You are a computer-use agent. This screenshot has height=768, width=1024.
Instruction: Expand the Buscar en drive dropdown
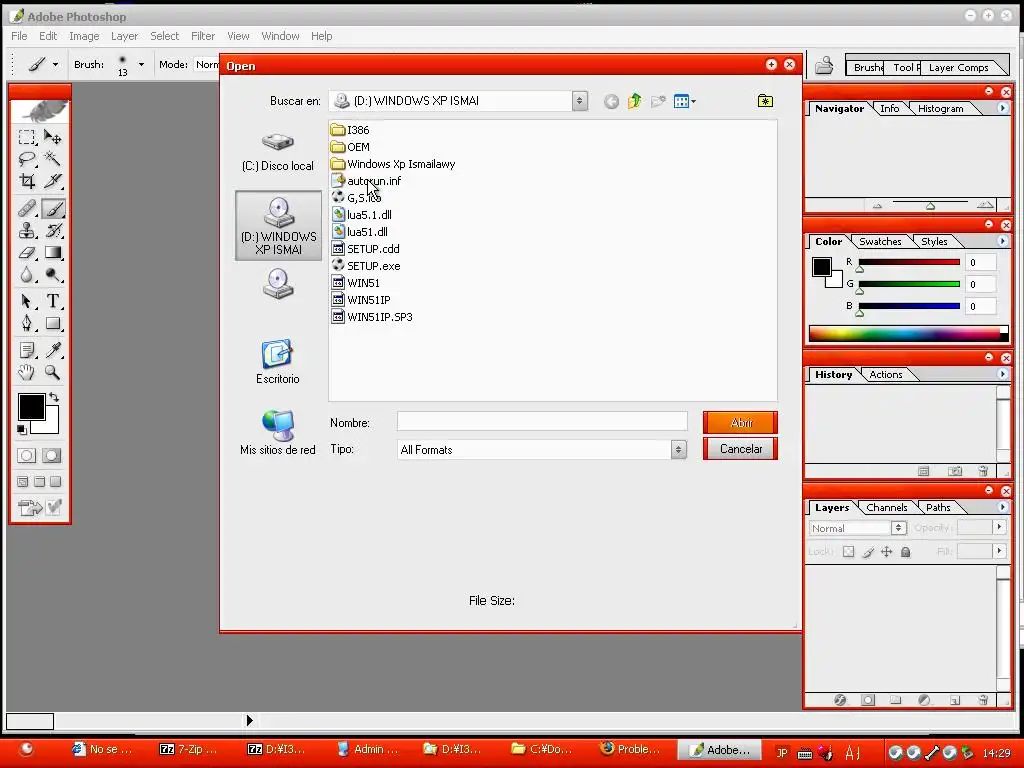point(579,101)
